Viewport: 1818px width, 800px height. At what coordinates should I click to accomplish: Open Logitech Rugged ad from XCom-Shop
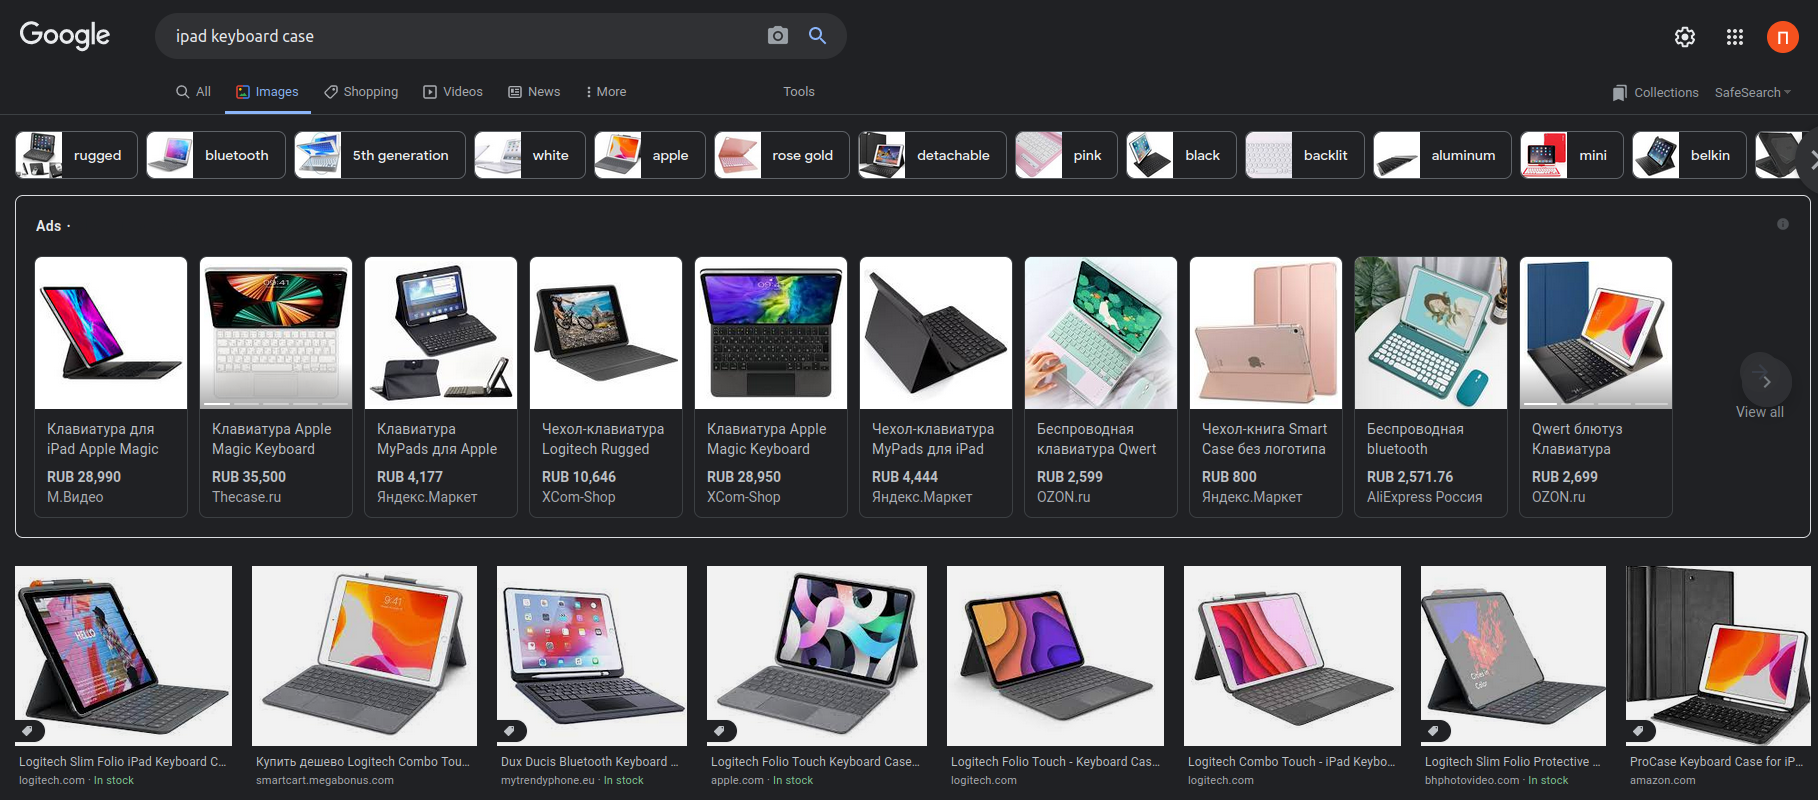606,387
